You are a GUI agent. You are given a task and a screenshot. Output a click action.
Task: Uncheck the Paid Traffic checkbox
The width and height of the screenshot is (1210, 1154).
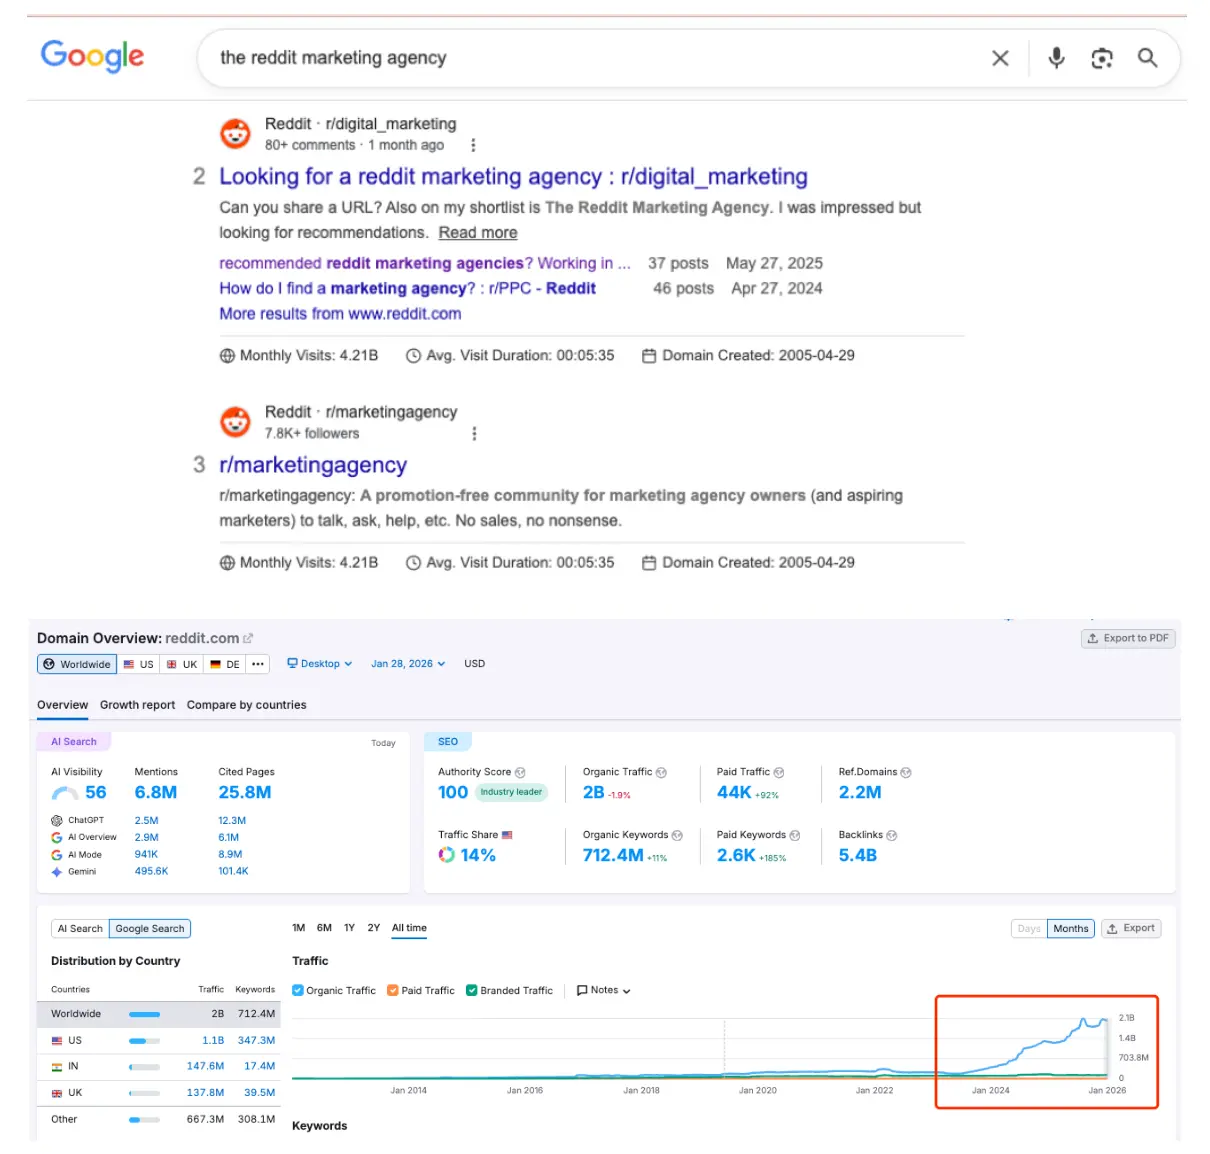click(392, 990)
